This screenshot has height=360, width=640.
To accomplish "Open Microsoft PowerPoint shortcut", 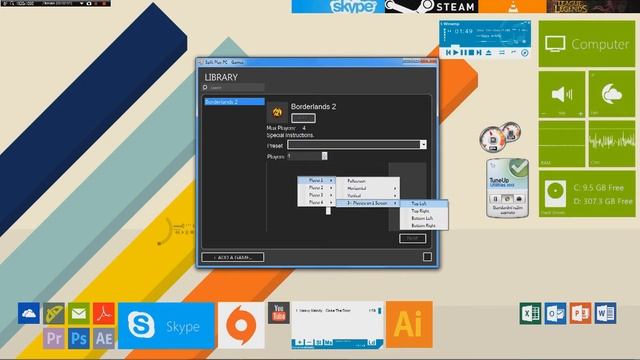I will point(580,313).
